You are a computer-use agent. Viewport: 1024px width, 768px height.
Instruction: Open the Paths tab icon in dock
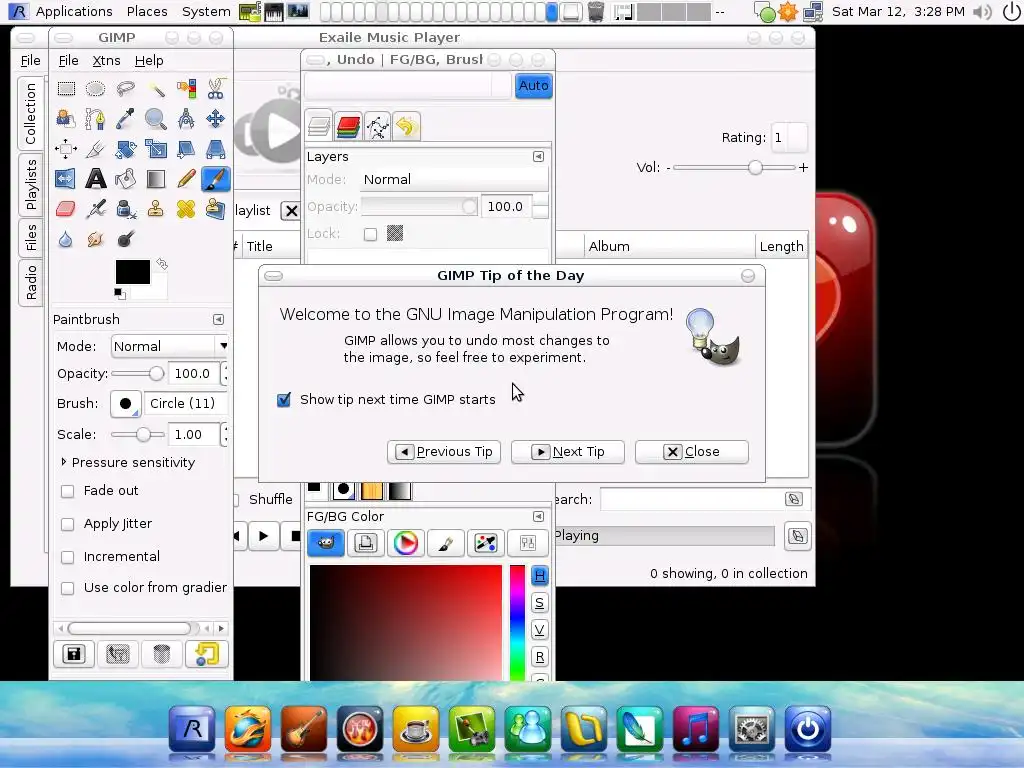click(x=377, y=126)
